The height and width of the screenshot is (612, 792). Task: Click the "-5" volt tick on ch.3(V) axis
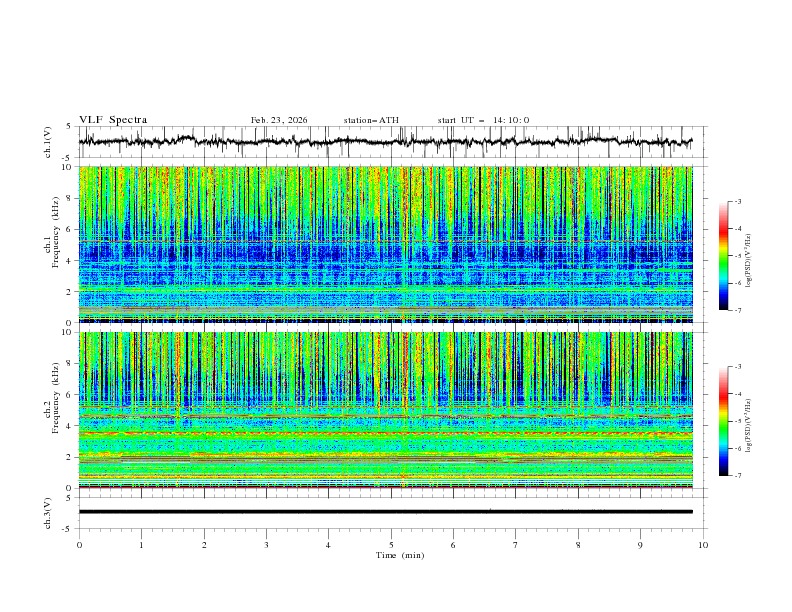click(x=68, y=529)
